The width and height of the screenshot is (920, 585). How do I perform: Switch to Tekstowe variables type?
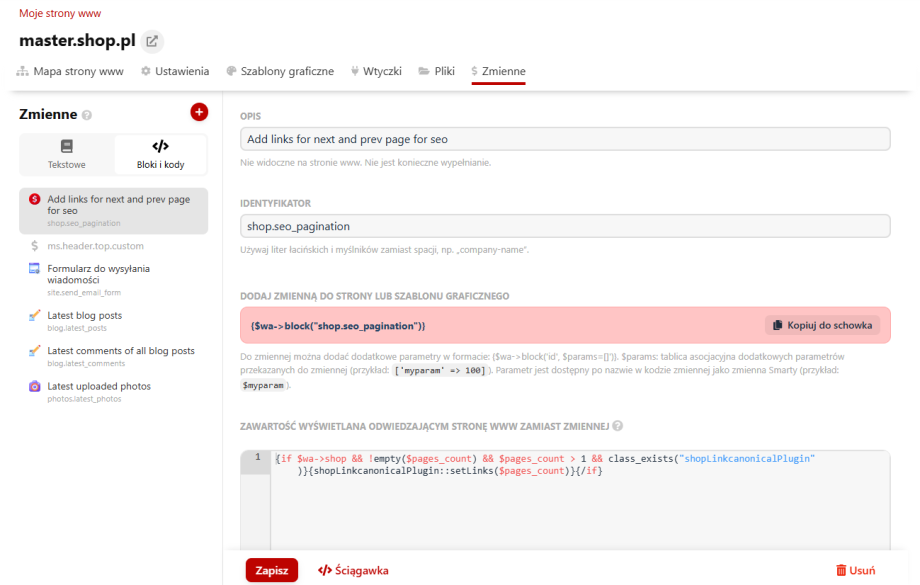67,155
